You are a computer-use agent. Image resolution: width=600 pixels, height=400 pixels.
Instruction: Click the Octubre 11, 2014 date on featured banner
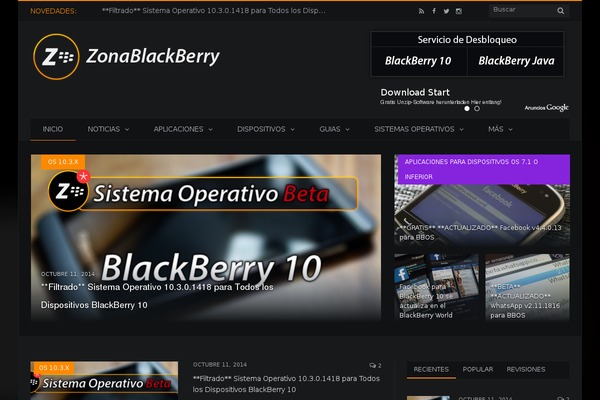(68, 274)
